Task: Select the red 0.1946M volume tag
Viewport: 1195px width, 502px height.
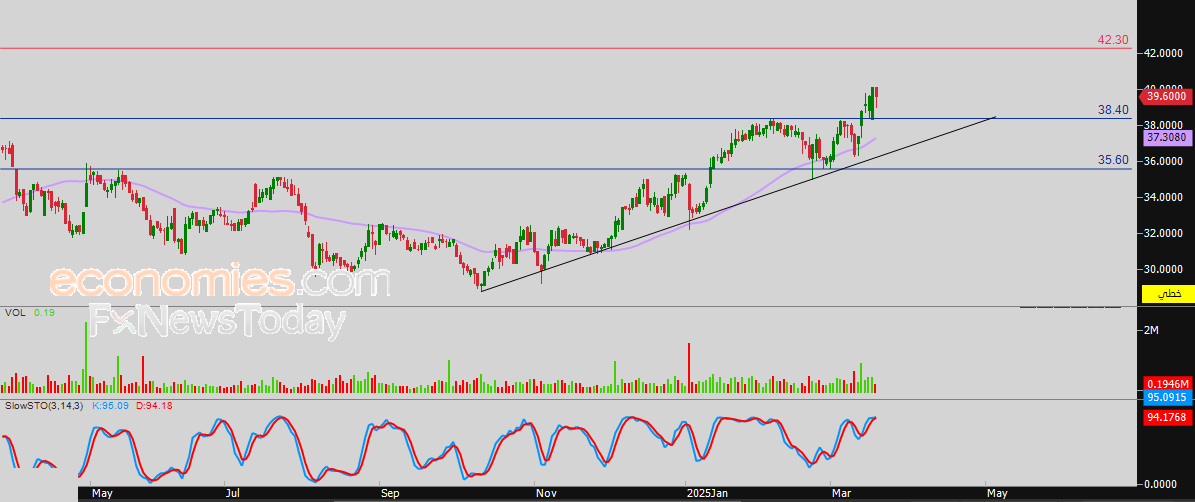Action: coord(1167,384)
